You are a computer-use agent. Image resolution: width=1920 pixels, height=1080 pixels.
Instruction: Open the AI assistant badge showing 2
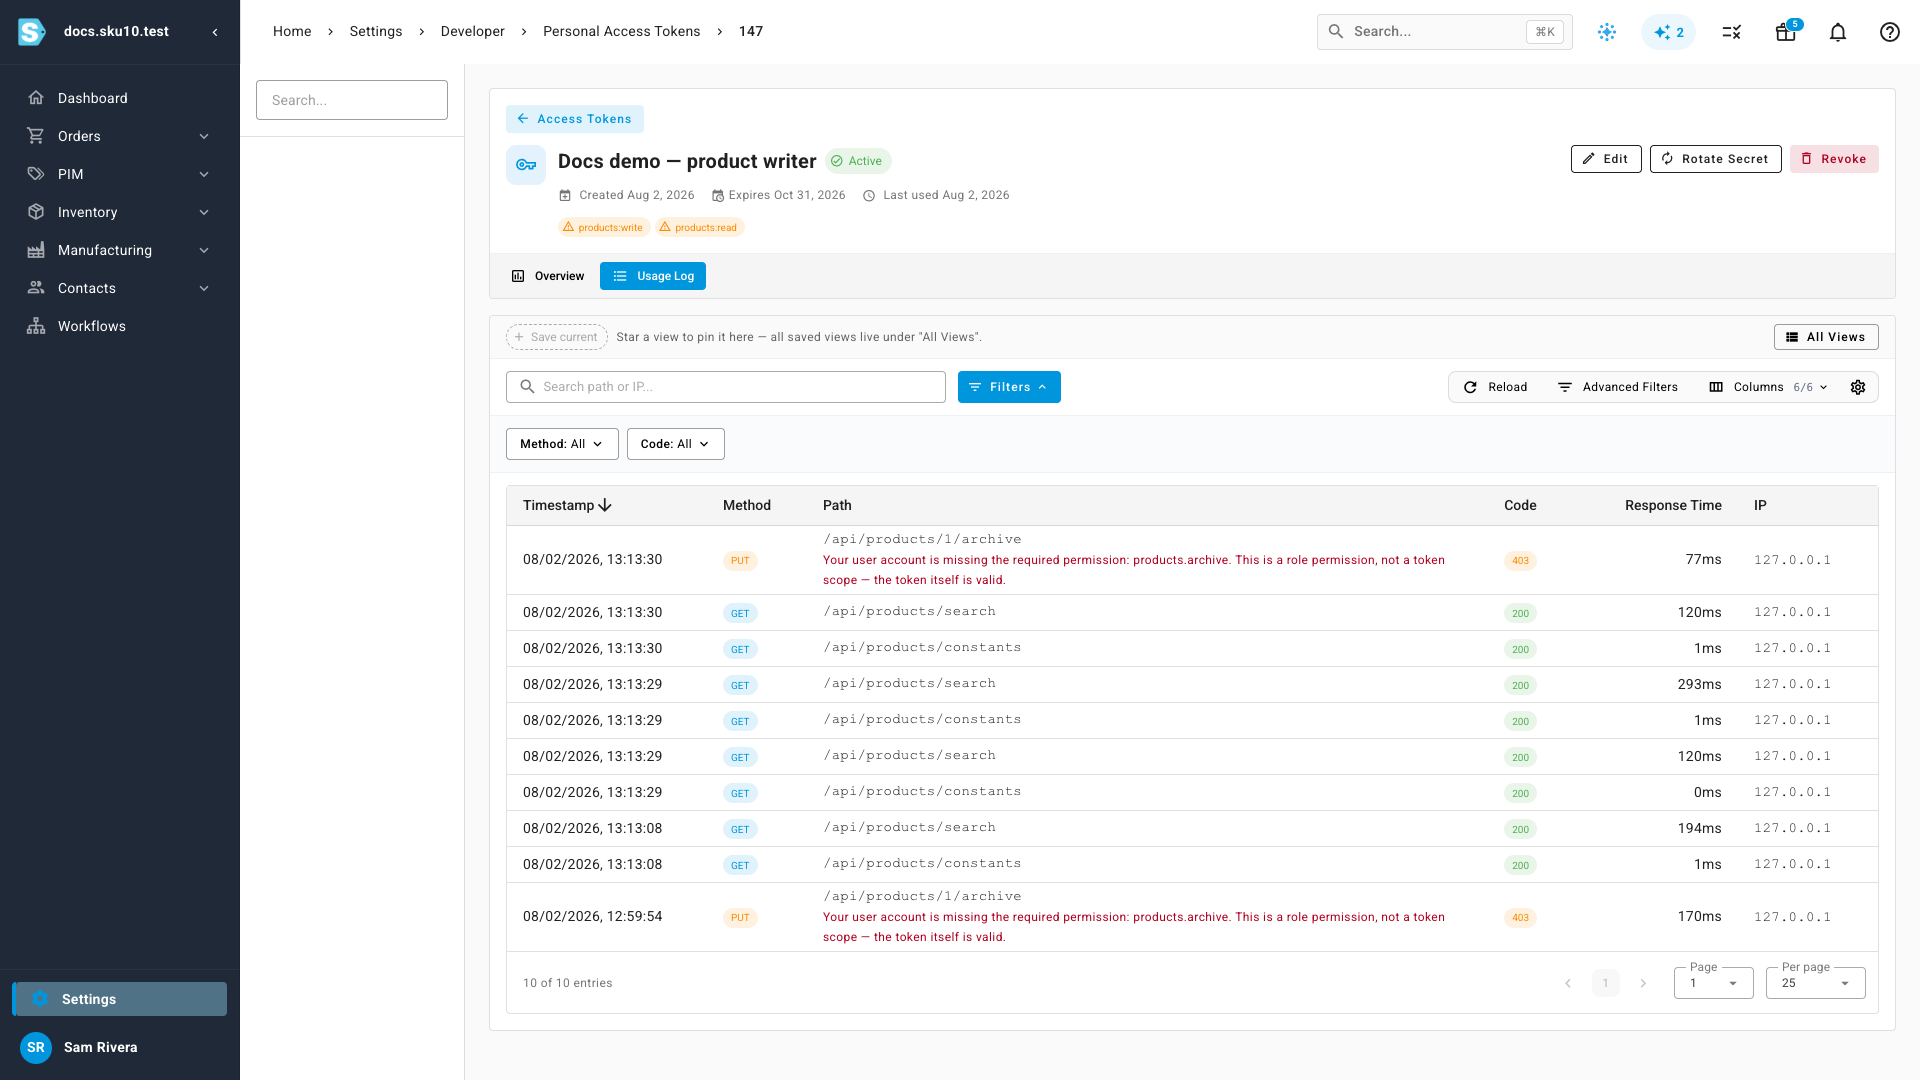(1669, 32)
